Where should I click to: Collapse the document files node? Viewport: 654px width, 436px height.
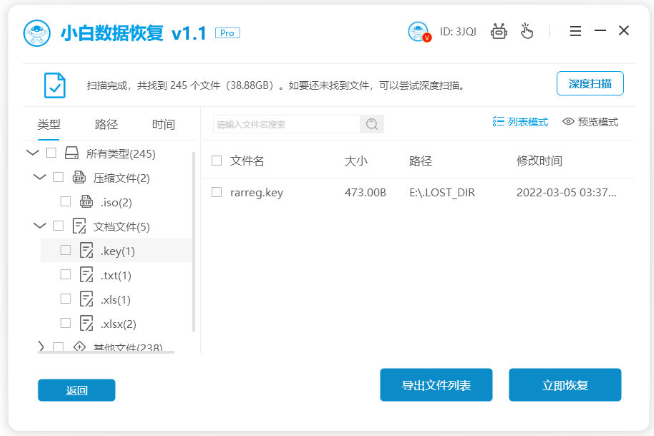click(40, 226)
